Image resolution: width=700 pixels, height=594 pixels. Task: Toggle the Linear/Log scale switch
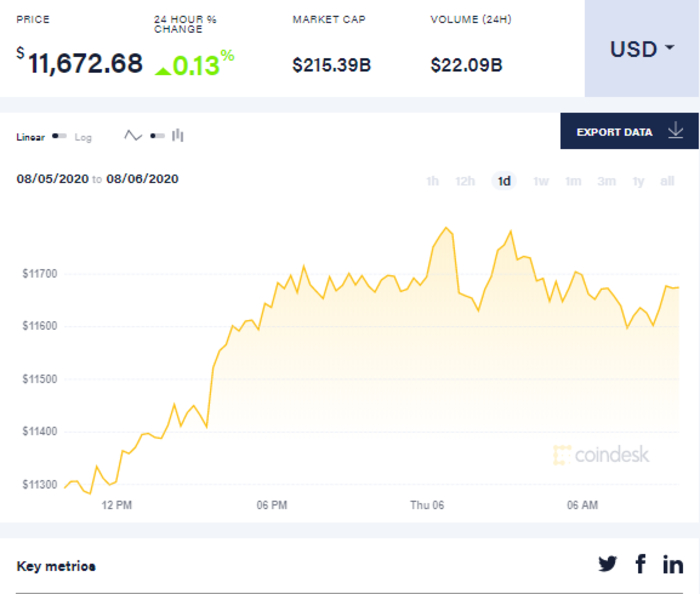tap(60, 137)
